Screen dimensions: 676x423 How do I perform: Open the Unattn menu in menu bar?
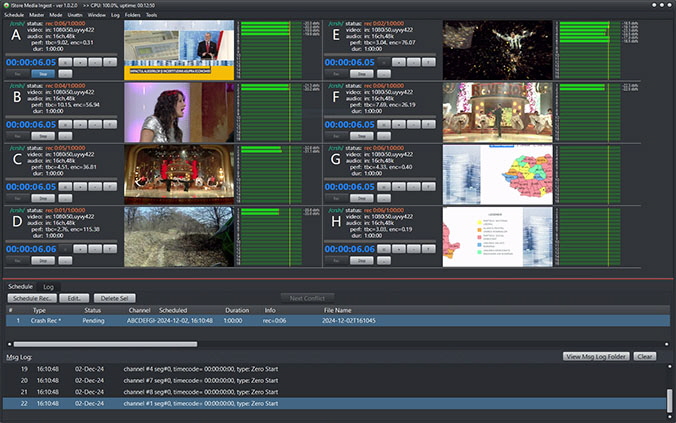click(75, 15)
